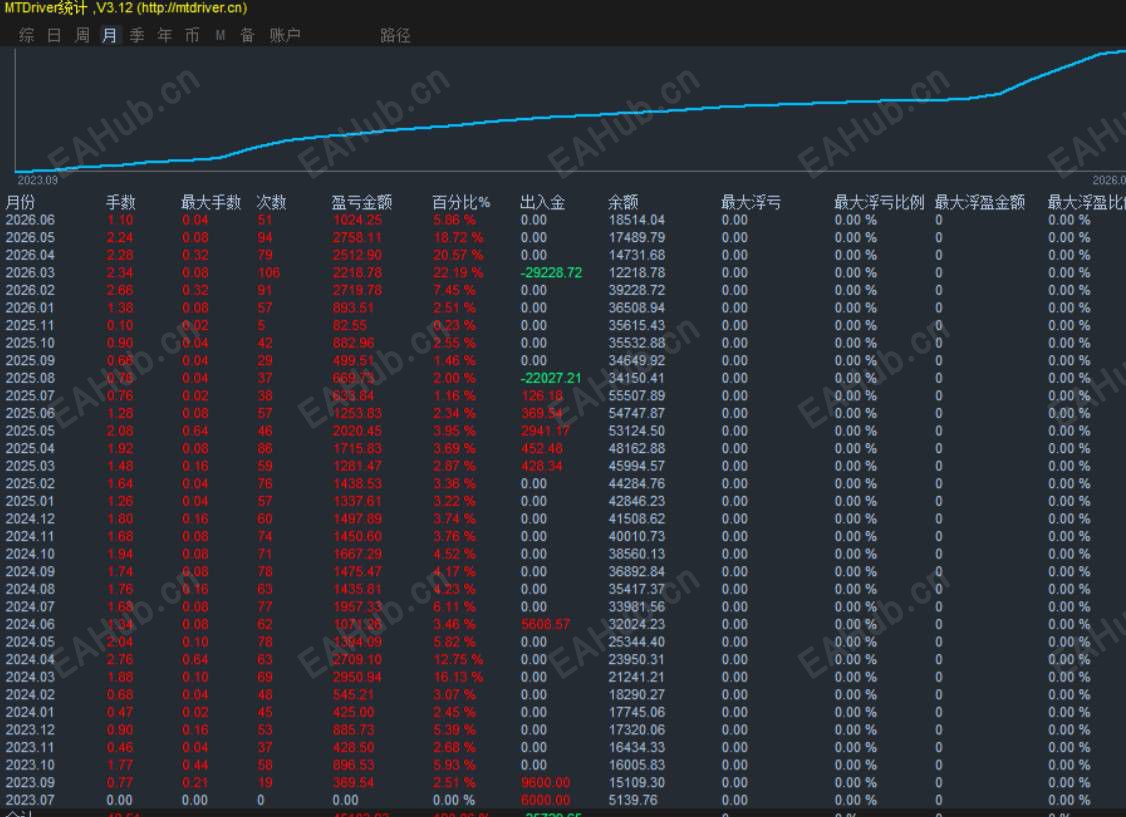The image size is (1126, 817).
Task: Click the 百分比% column header
Action: point(461,202)
